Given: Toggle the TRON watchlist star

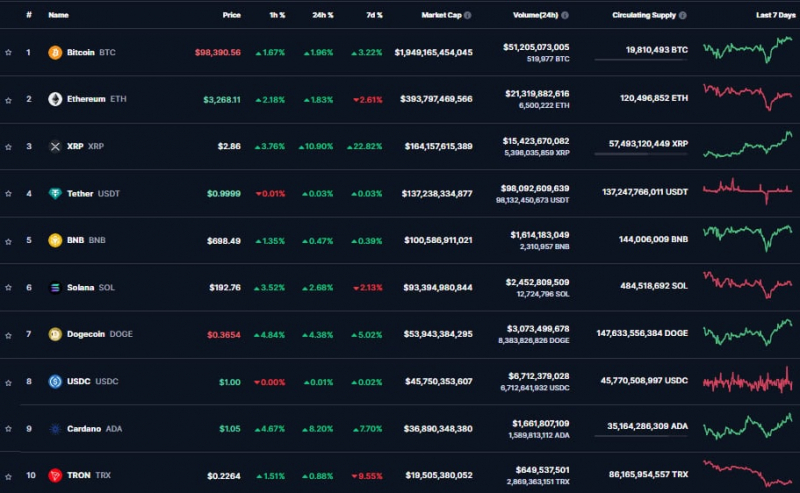Looking at the screenshot, I should click(x=9, y=477).
